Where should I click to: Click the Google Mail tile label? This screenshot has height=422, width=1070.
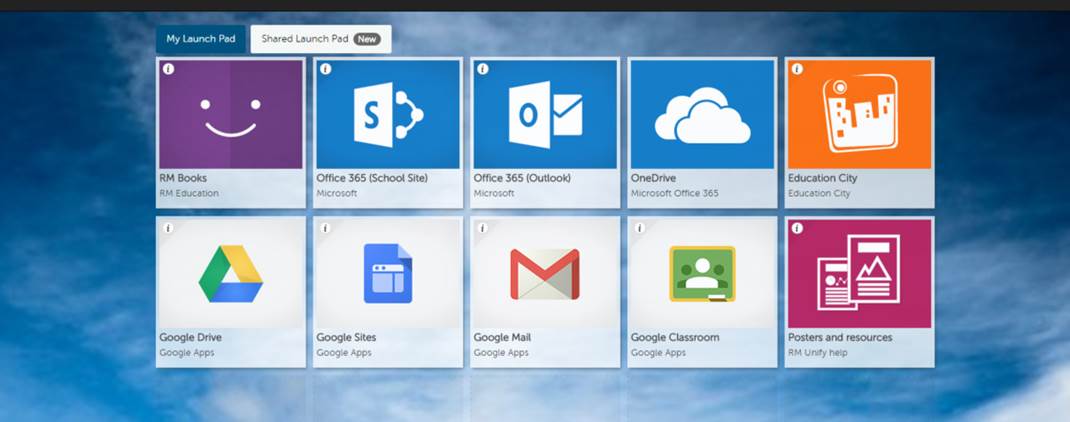(502, 338)
